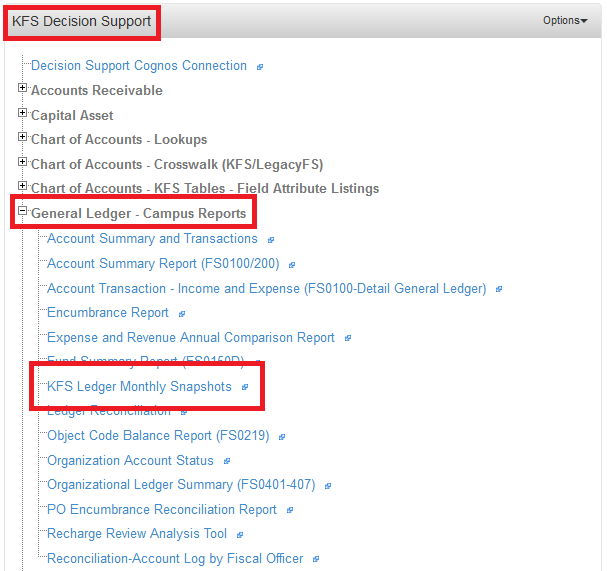The width and height of the screenshot is (607, 571).
Task: Open Decision Support Cognos Connection link
Action: tap(139, 66)
